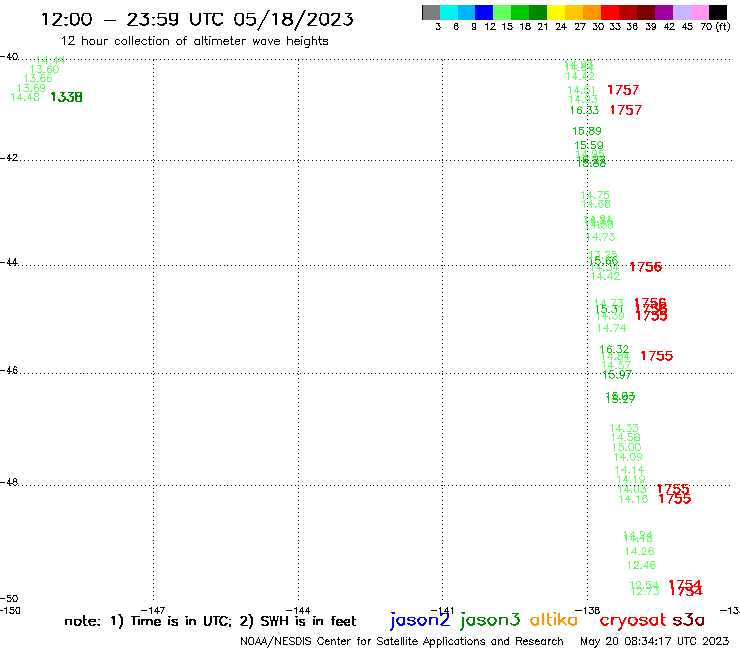Click the -144 longitude axis label
The height and width of the screenshot is (650, 740).
[298, 610]
